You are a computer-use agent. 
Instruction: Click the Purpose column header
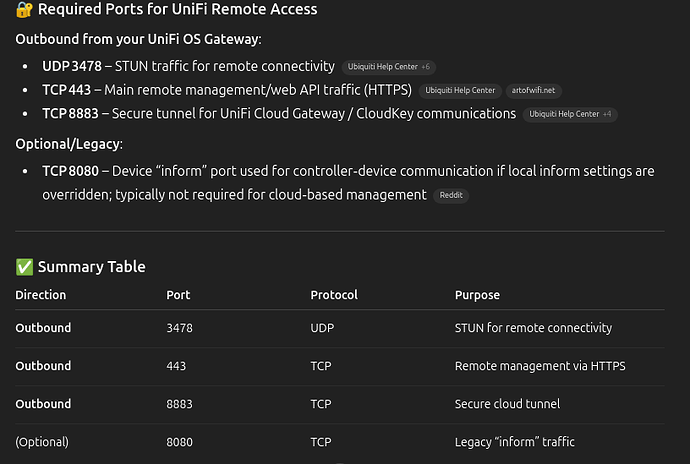[x=477, y=295]
